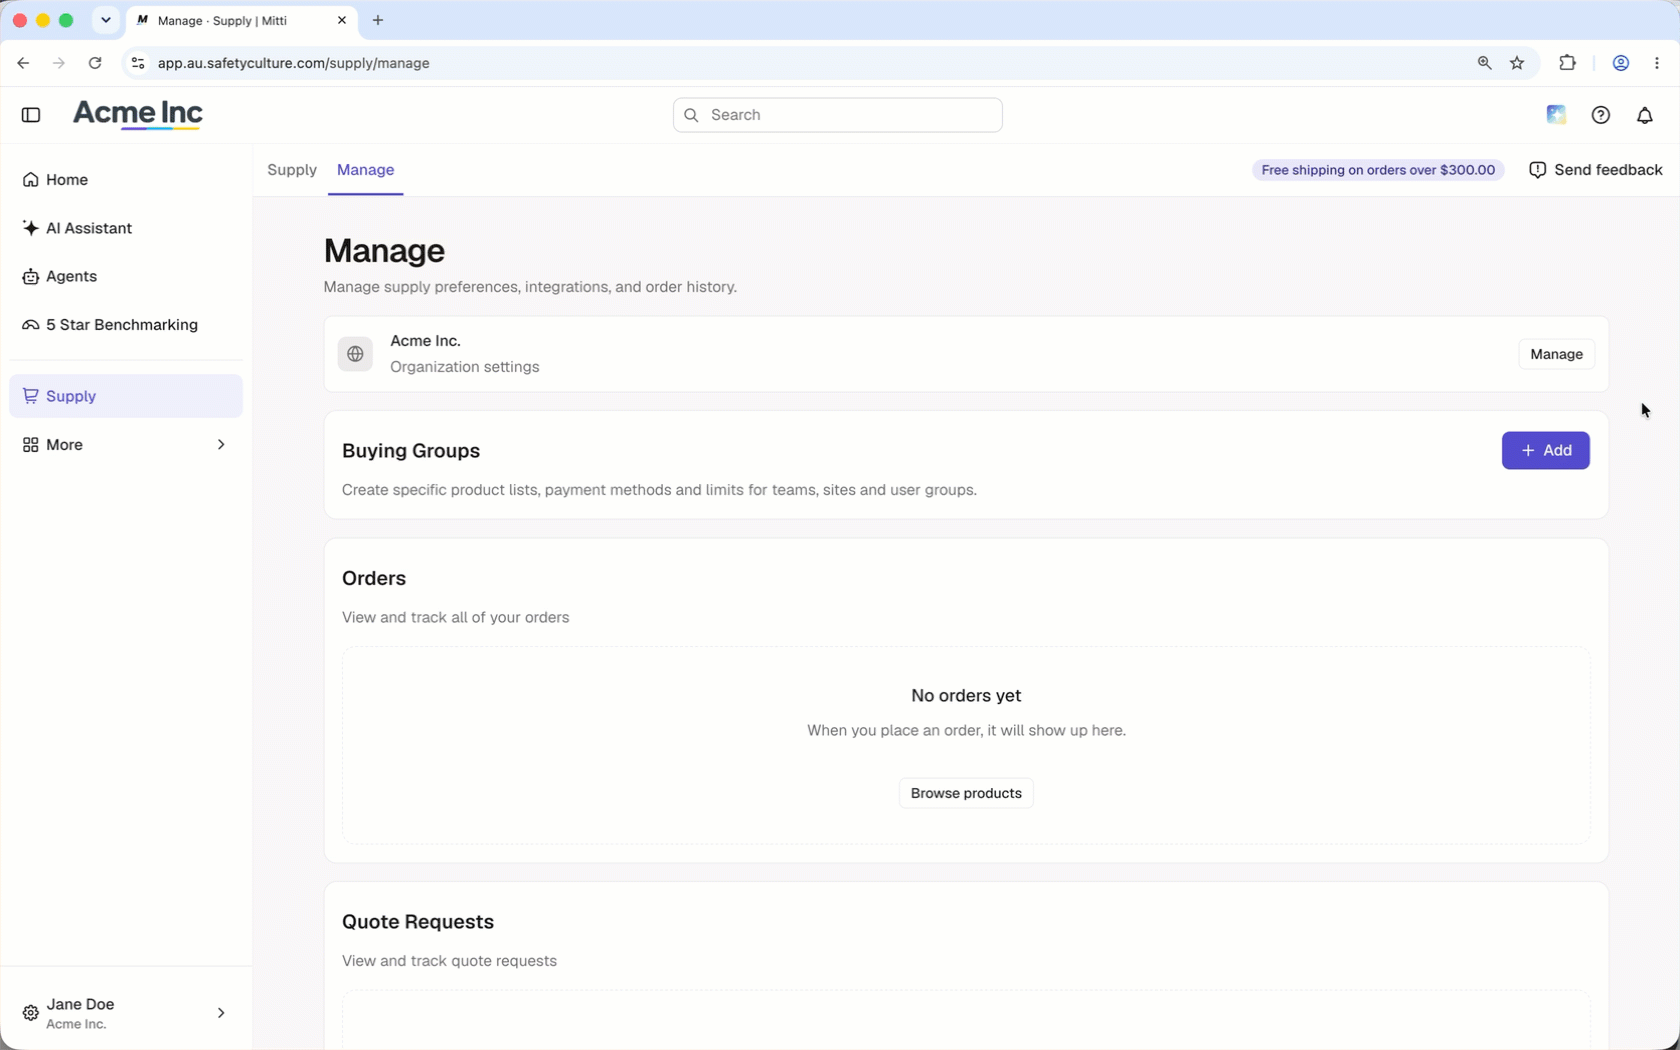Click the zoom magnifier icon in address bar
Viewport: 1680px width, 1050px height.
pos(1484,63)
